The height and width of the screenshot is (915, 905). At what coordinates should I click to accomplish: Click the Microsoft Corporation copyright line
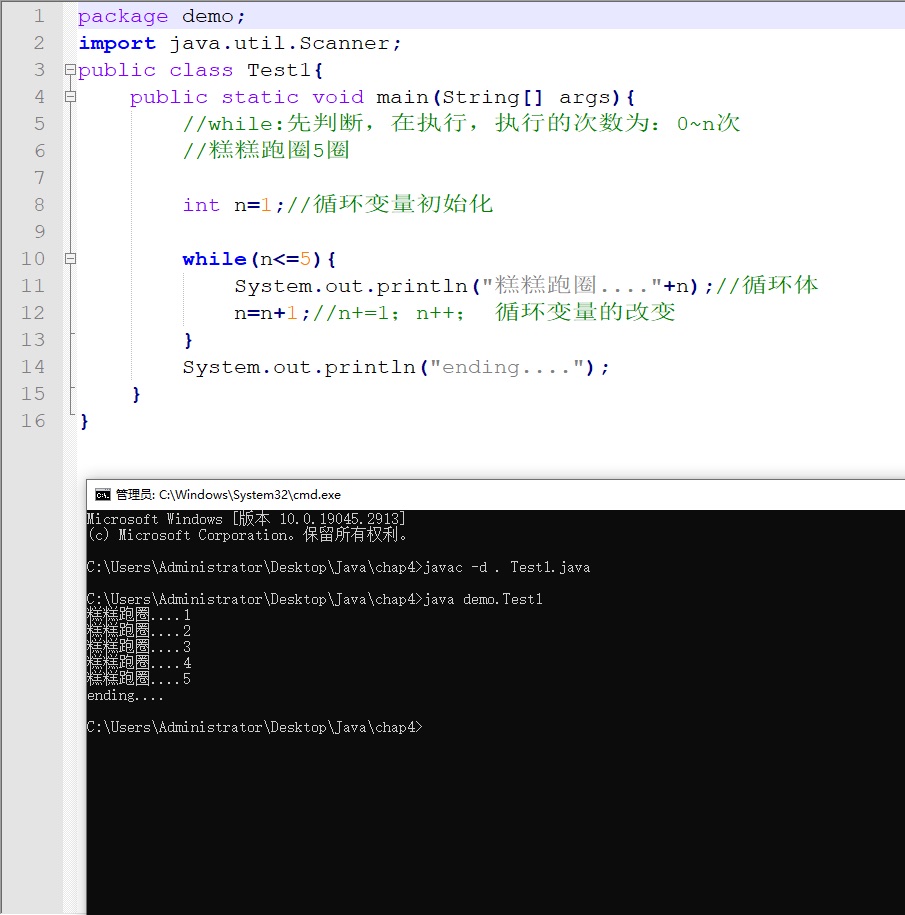point(247,535)
